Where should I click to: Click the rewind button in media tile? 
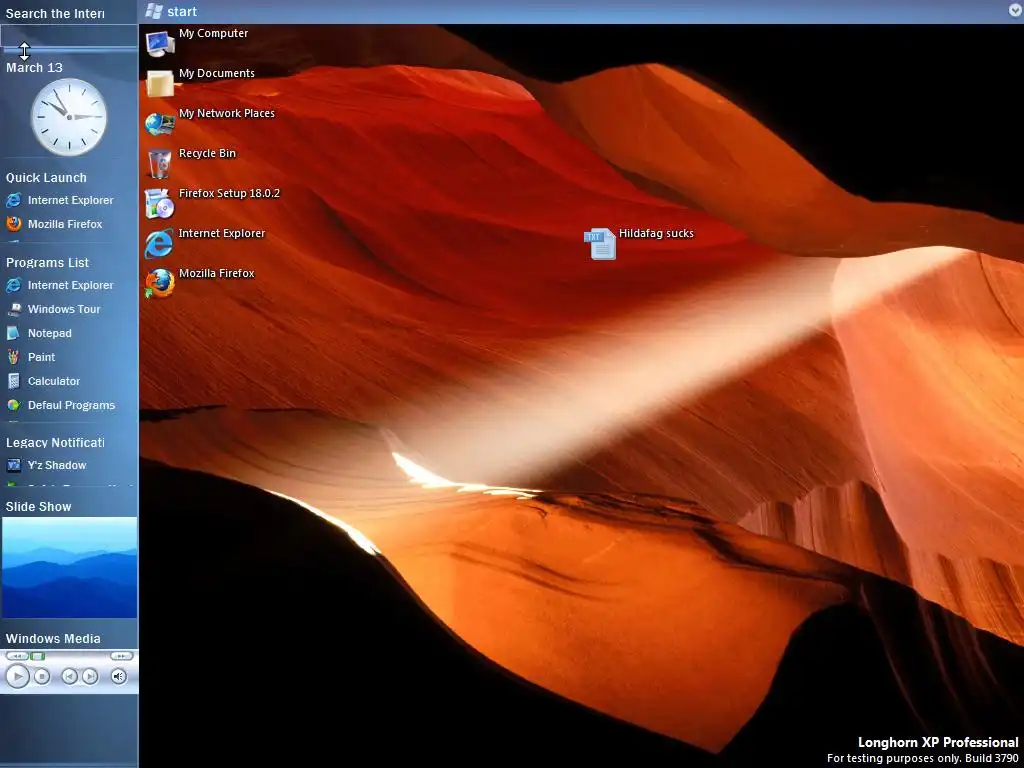16,656
